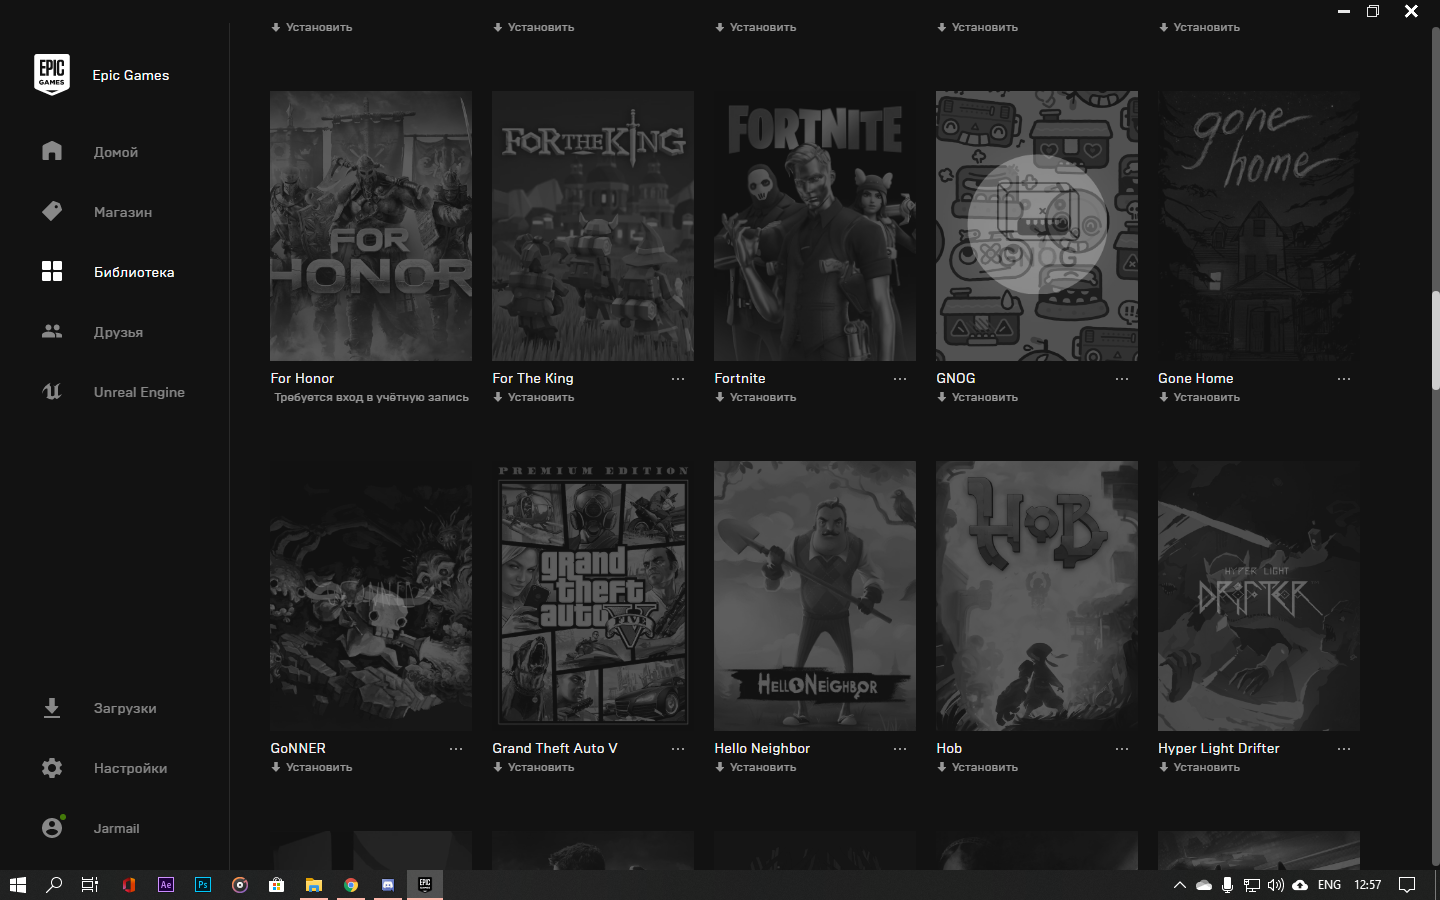Open the Загрузки downloads icon
Screen dimensions: 1440x900
(x=52, y=708)
